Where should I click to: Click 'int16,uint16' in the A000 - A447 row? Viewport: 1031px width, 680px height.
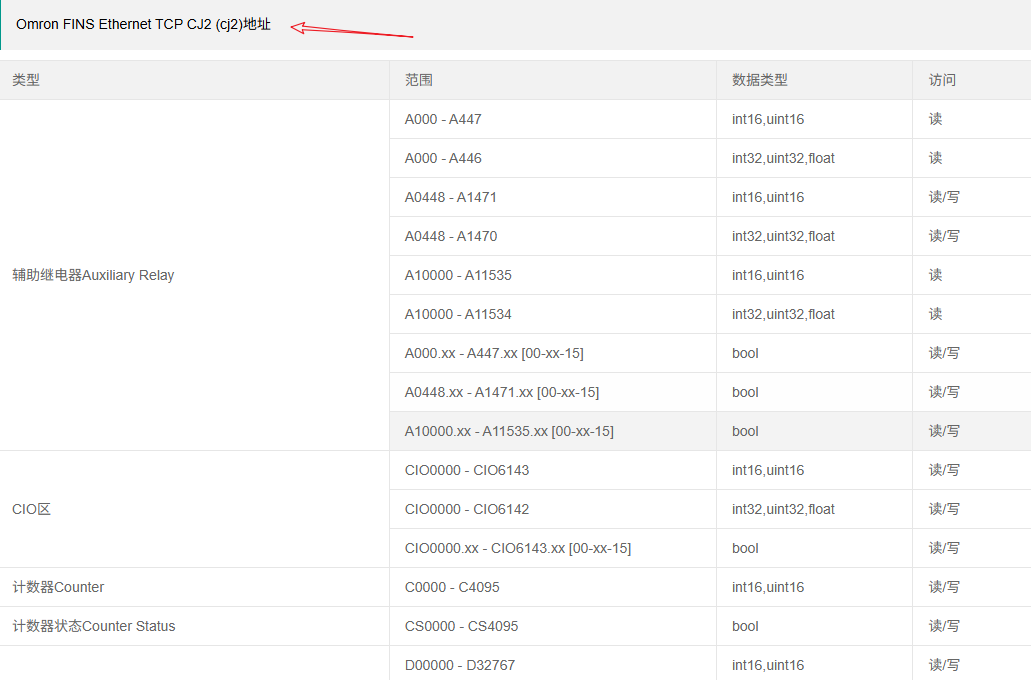point(768,119)
